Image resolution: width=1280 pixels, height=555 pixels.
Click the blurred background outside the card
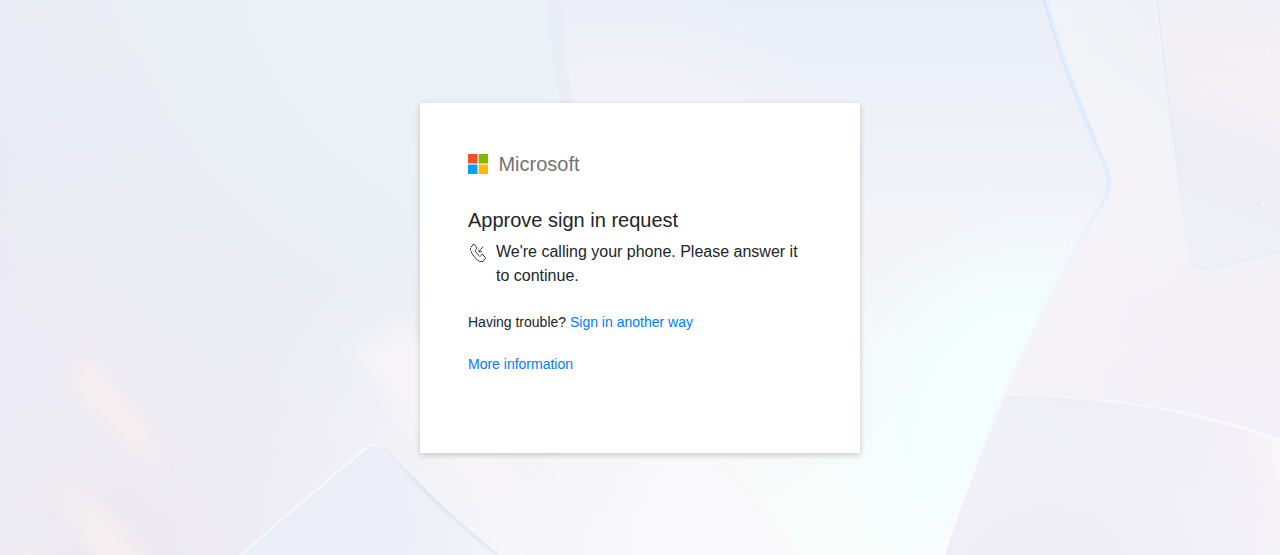point(200,250)
